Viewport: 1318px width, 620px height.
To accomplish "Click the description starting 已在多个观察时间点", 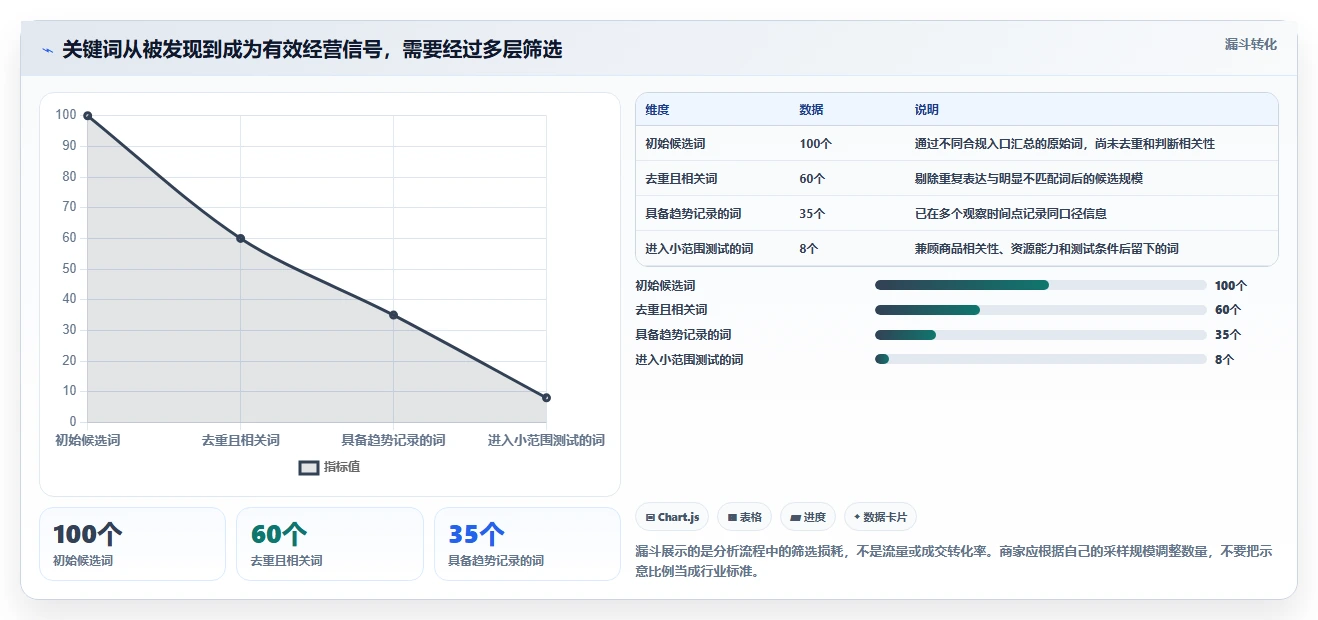I will (1010, 214).
